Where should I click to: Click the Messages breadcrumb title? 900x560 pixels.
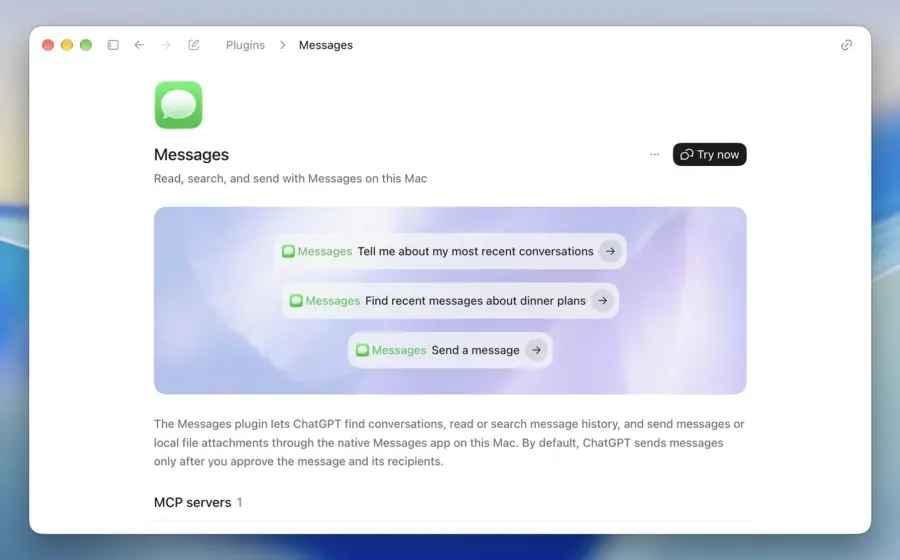(x=325, y=45)
